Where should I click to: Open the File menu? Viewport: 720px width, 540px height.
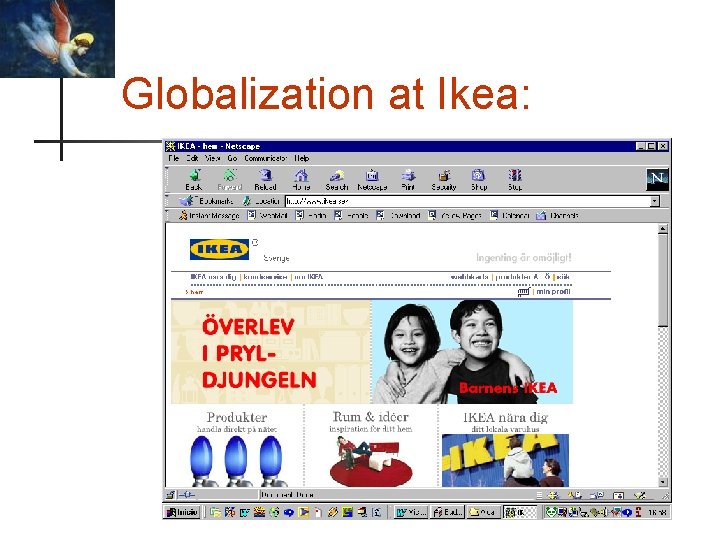tap(174, 158)
